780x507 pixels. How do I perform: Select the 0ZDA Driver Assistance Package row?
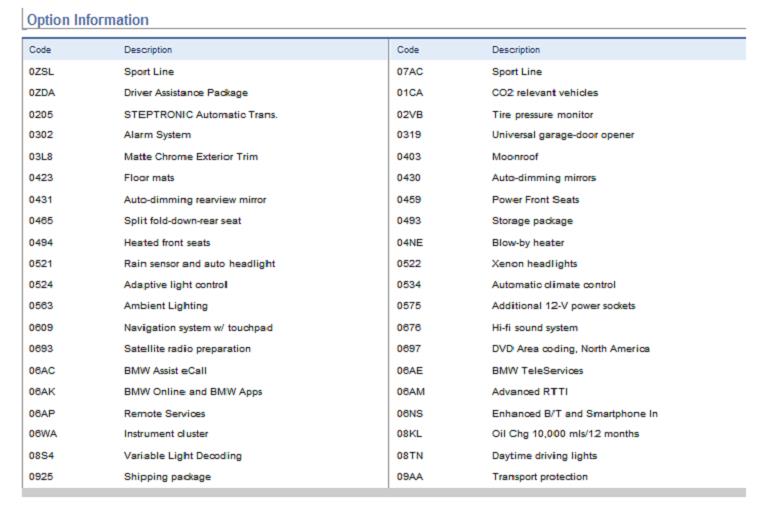pos(185,93)
